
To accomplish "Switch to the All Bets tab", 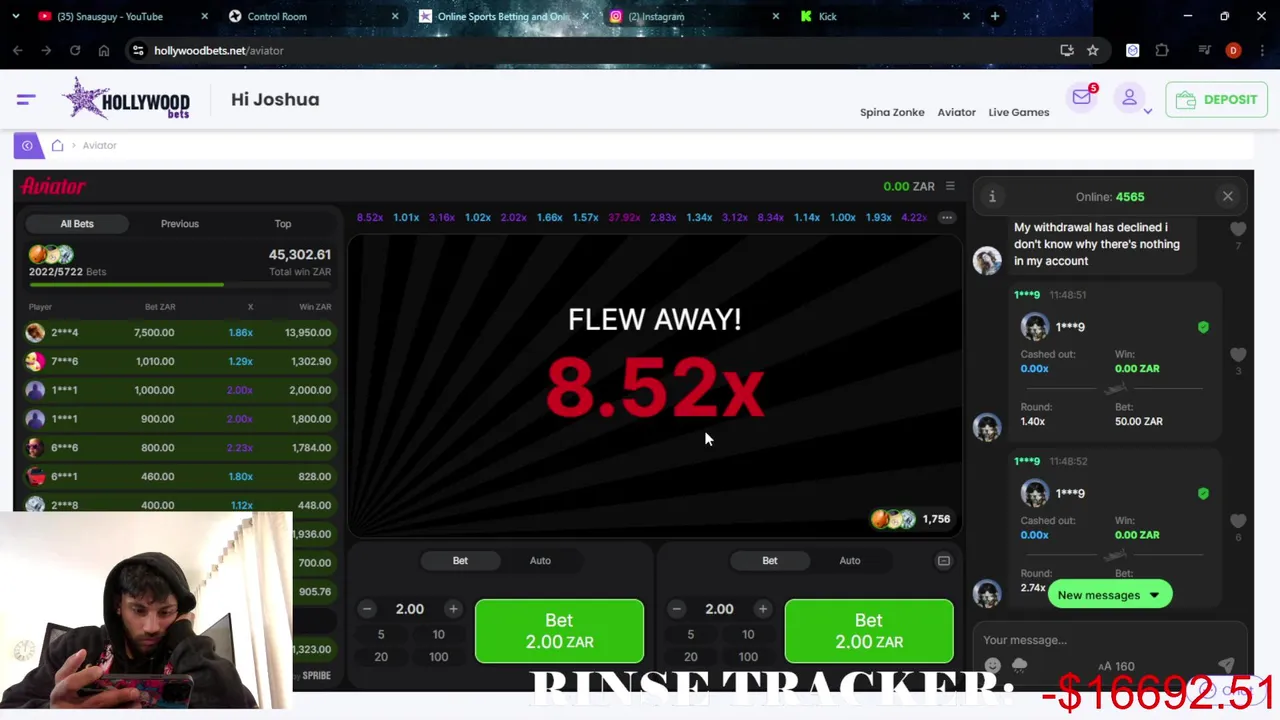I will [77, 224].
